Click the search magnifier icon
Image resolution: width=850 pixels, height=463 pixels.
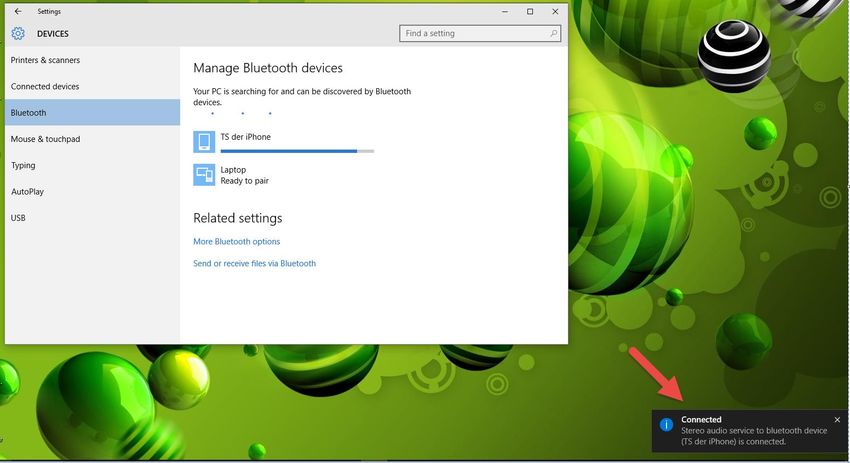553,34
